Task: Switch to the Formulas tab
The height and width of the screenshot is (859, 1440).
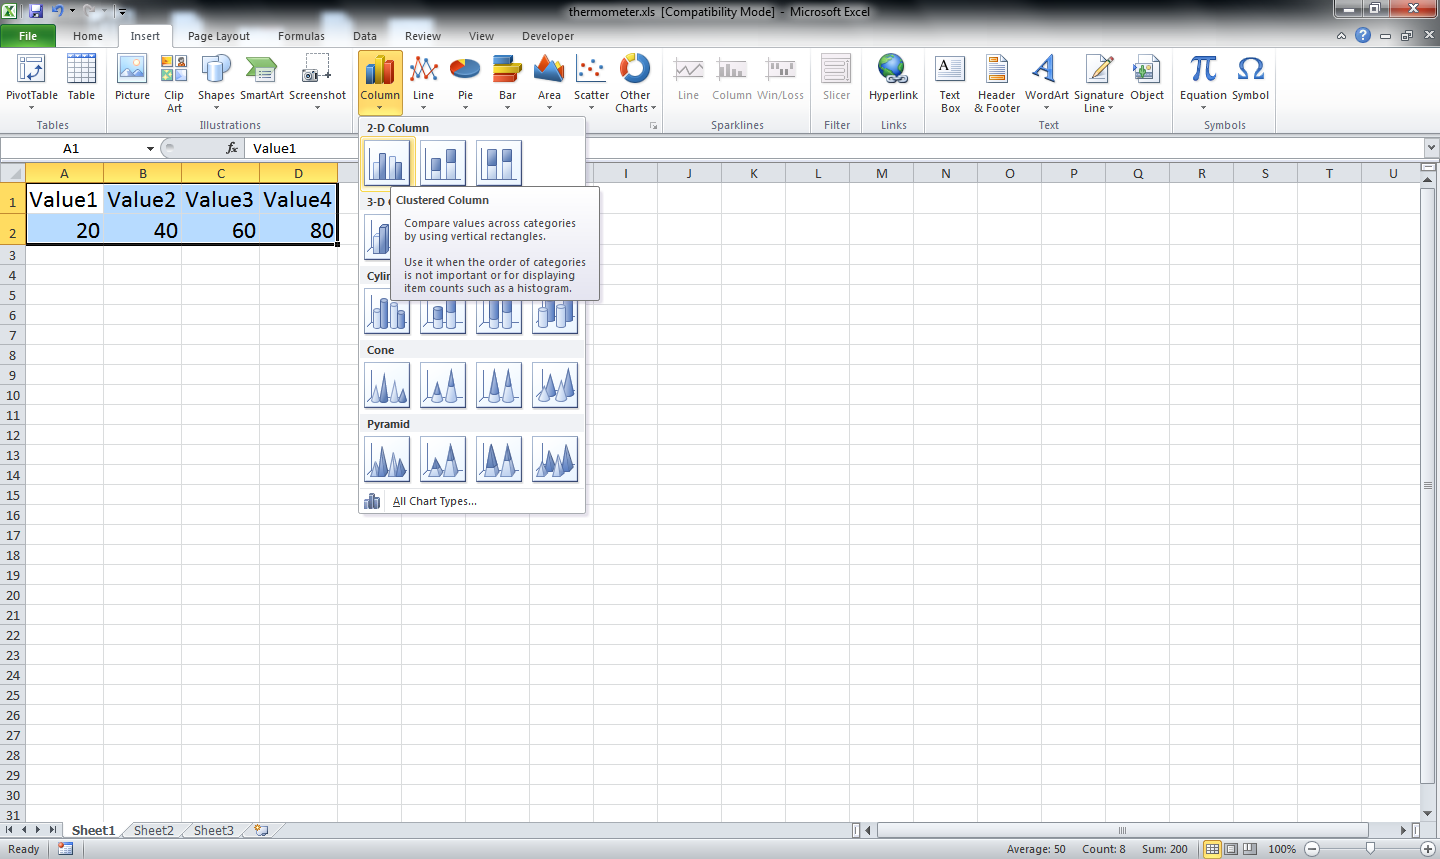Action: coord(301,36)
